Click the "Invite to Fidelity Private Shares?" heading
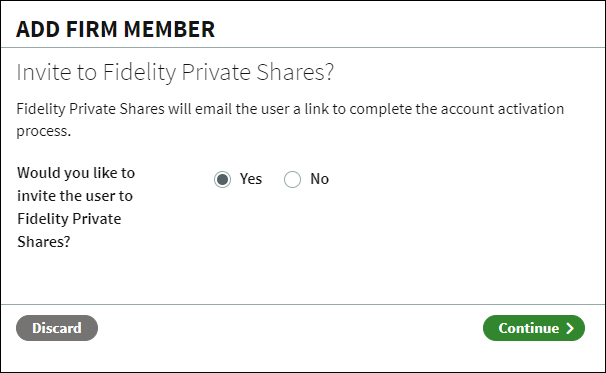This screenshot has width=606, height=373. tap(175, 72)
